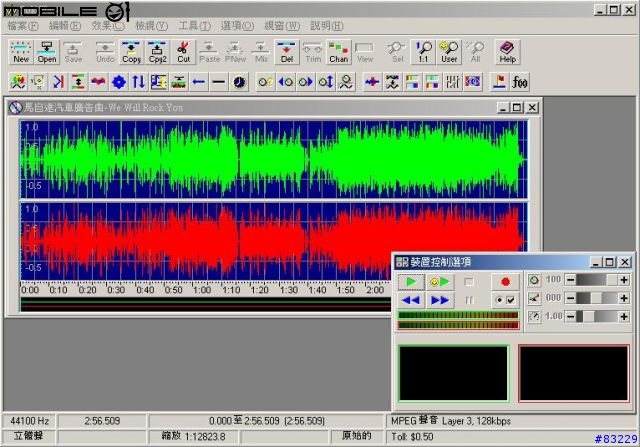Viewport: 640px width, 447px height.
Task: Click the plus button of the balance slider
Action: coord(624,298)
